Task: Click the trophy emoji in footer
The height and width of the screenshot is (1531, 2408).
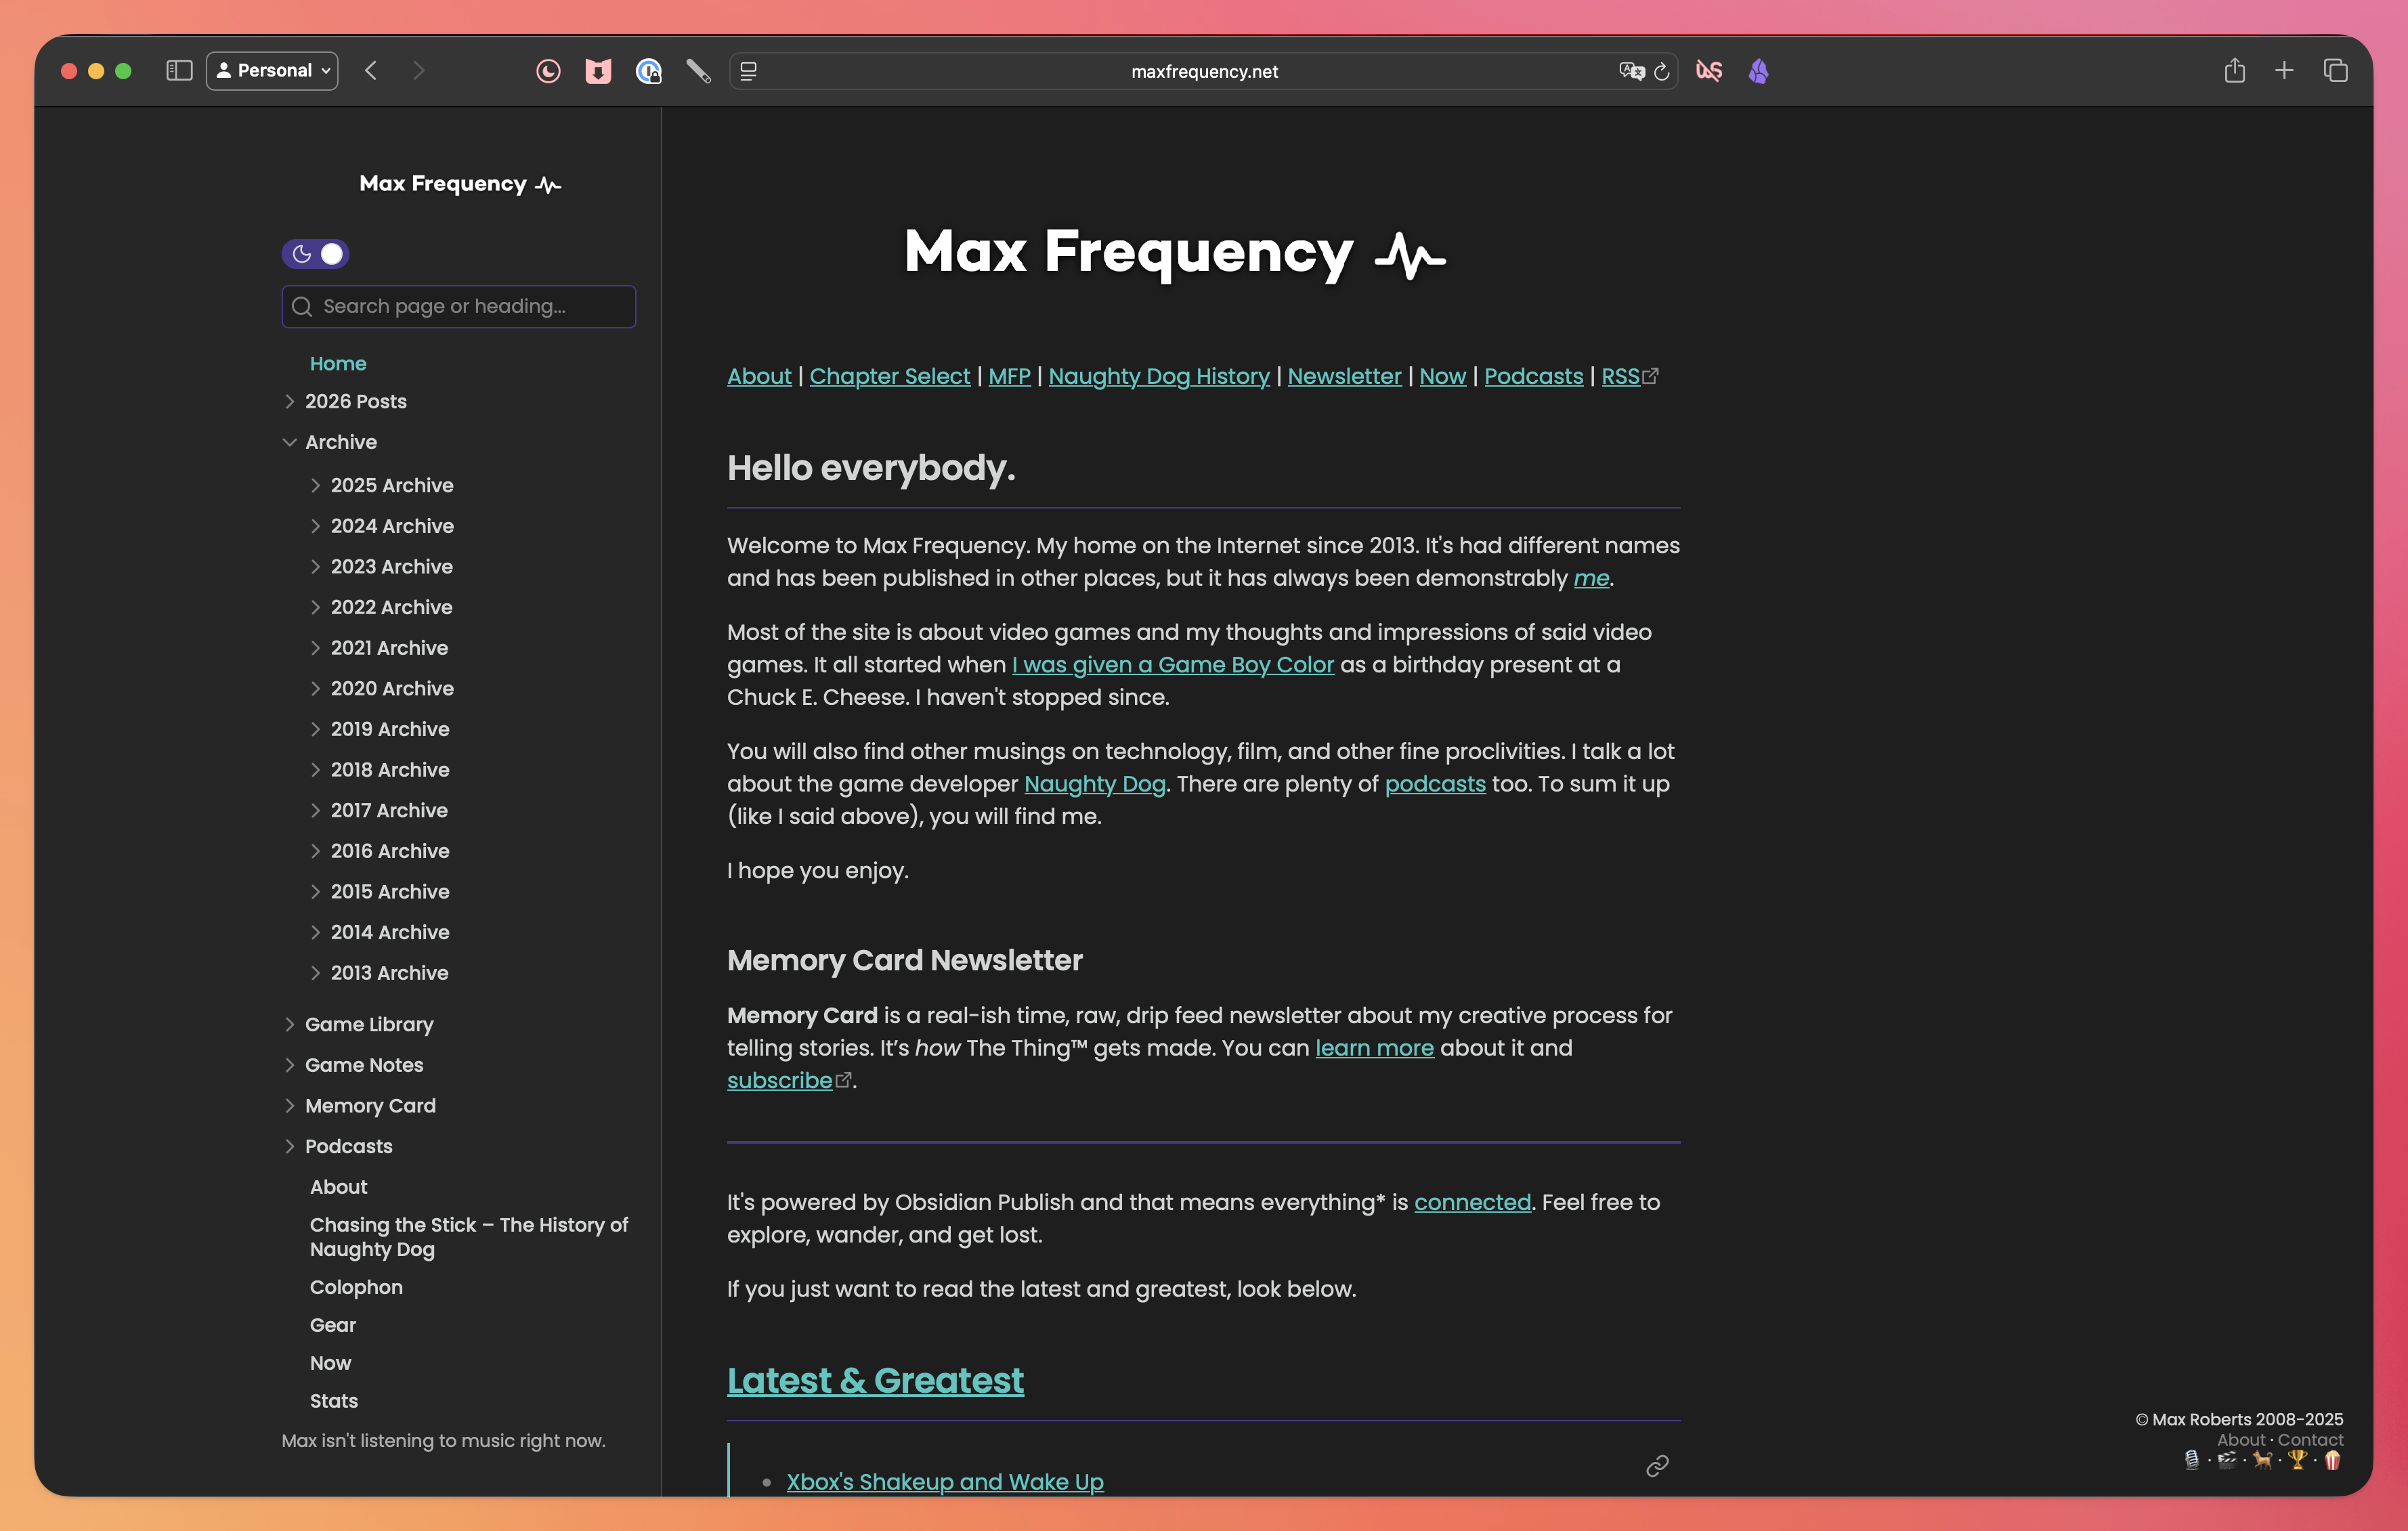Action: click(2297, 1460)
